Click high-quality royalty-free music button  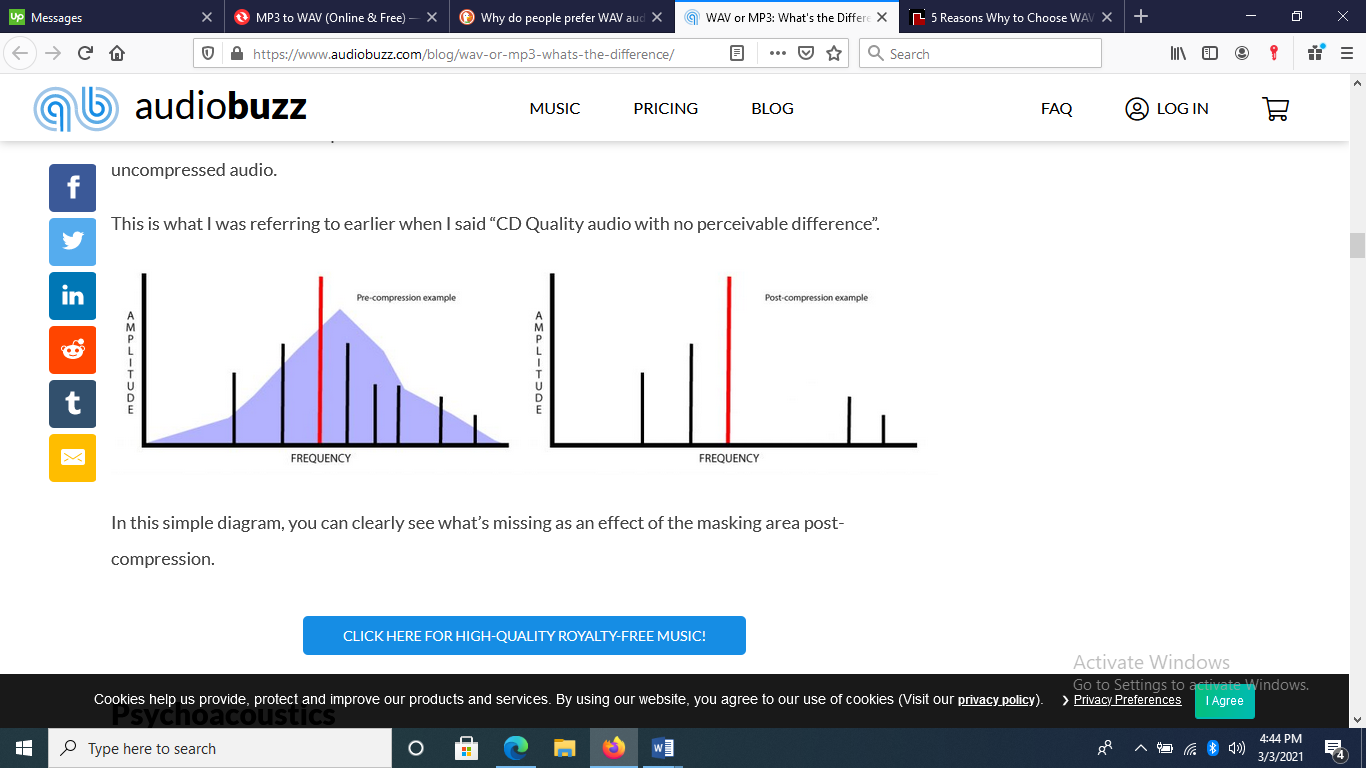(524, 636)
